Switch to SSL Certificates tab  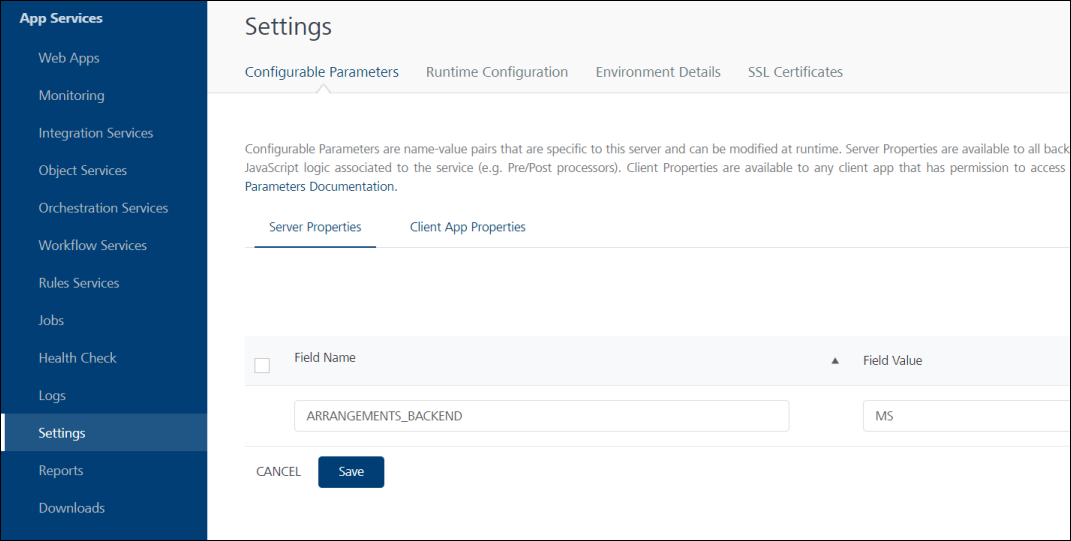795,72
